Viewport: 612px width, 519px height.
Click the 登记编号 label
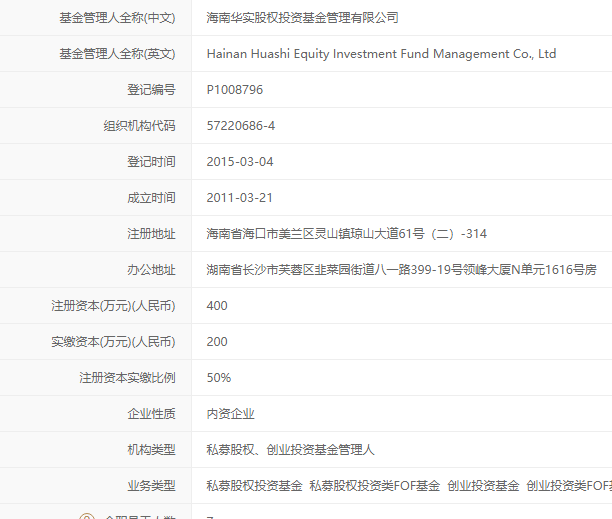[151, 90]
